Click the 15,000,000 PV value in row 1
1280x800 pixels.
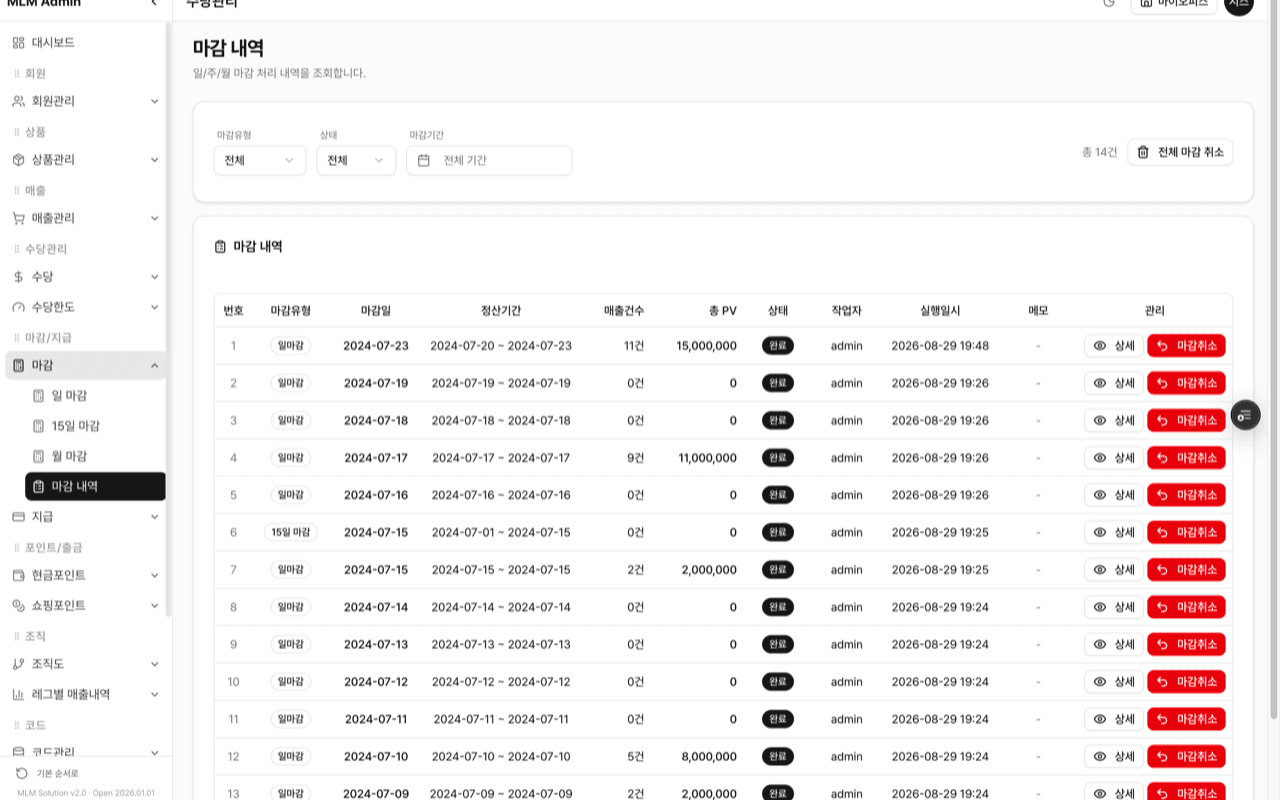(706, 346)
